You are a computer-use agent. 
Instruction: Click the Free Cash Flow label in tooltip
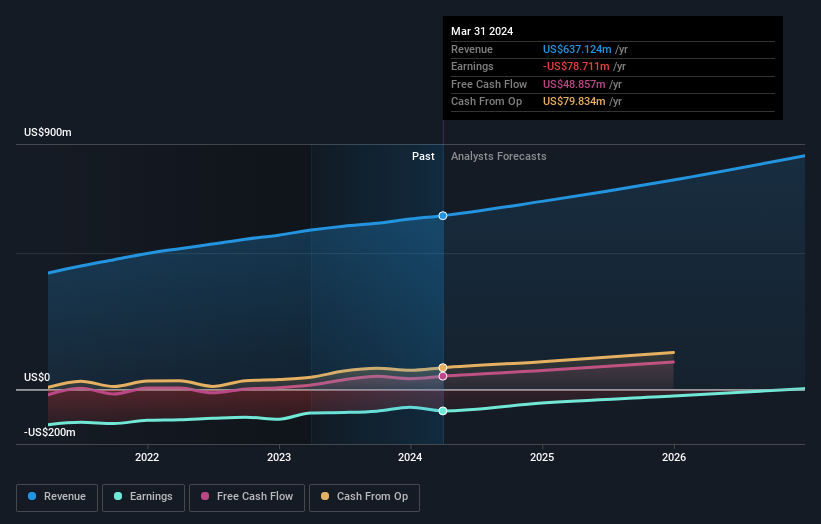[x=489, y=84]
